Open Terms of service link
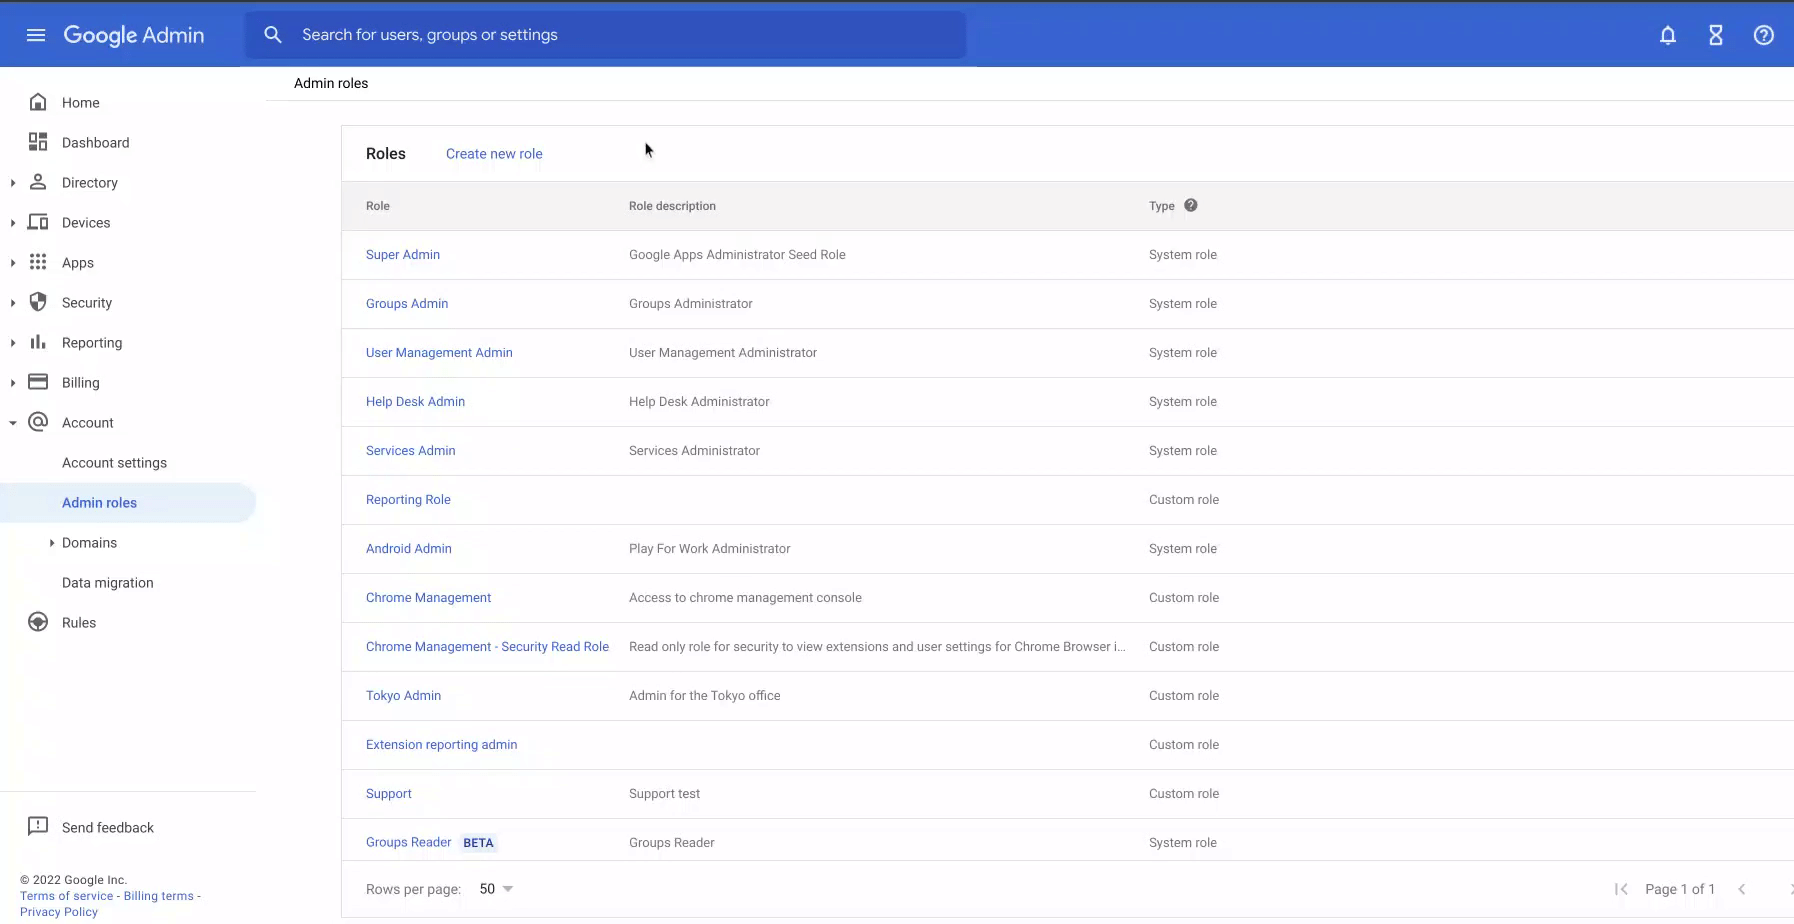The width and height of the screenshot is (1794, 924). coord(66,896)
